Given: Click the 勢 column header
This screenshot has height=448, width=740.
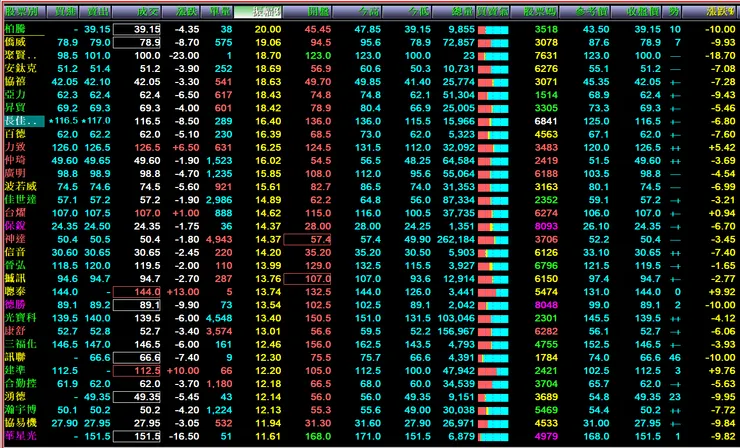Looking at the screenshot, I should point(671,12).
